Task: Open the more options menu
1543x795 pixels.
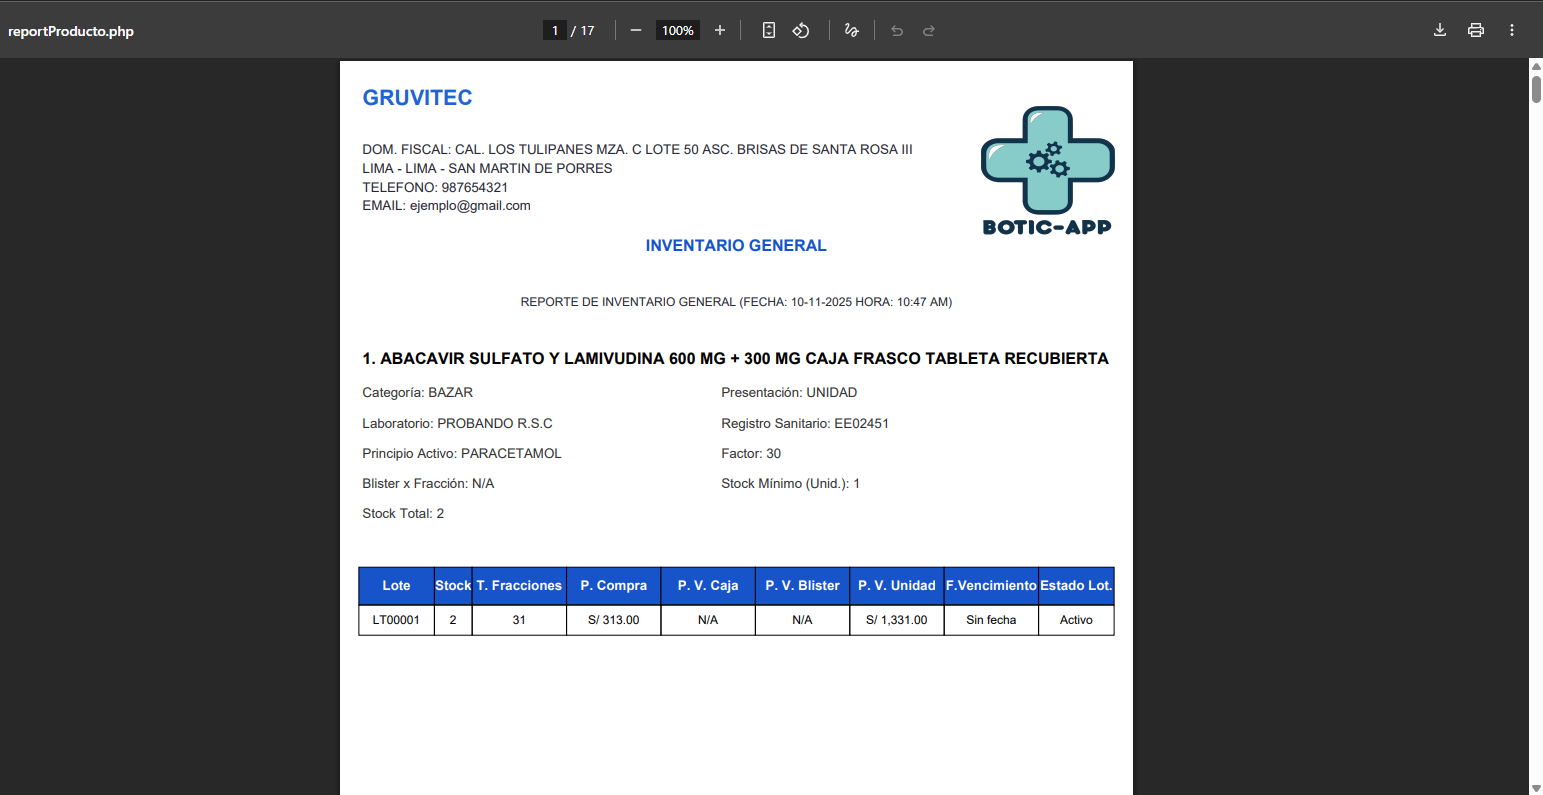Action: pos(1512,30)
